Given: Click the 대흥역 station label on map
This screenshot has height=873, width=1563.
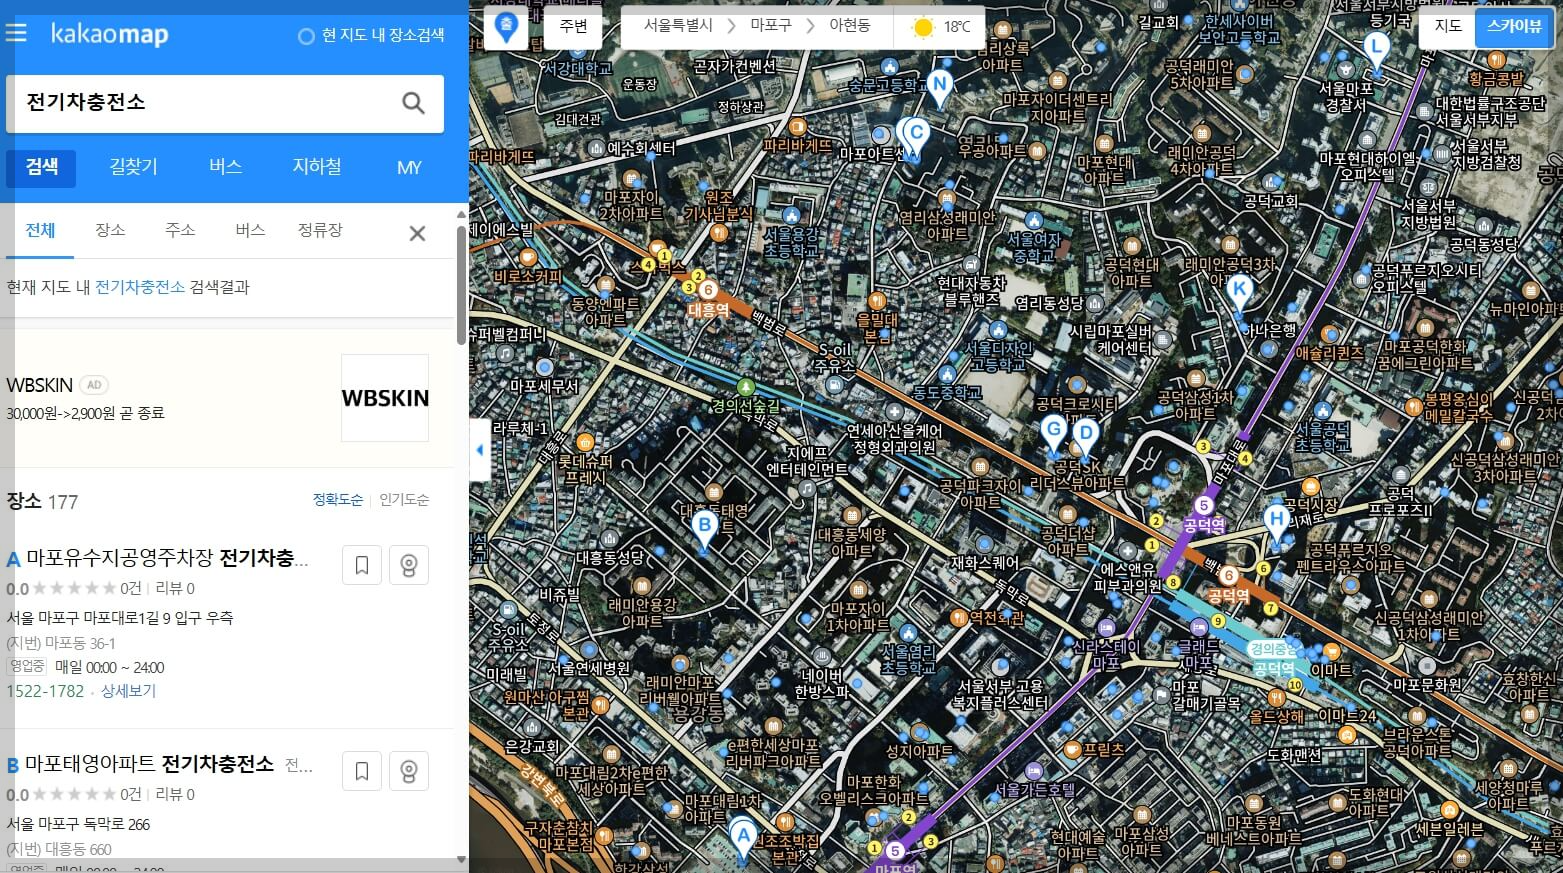Looking at the screenshot, I should point(709,311).
